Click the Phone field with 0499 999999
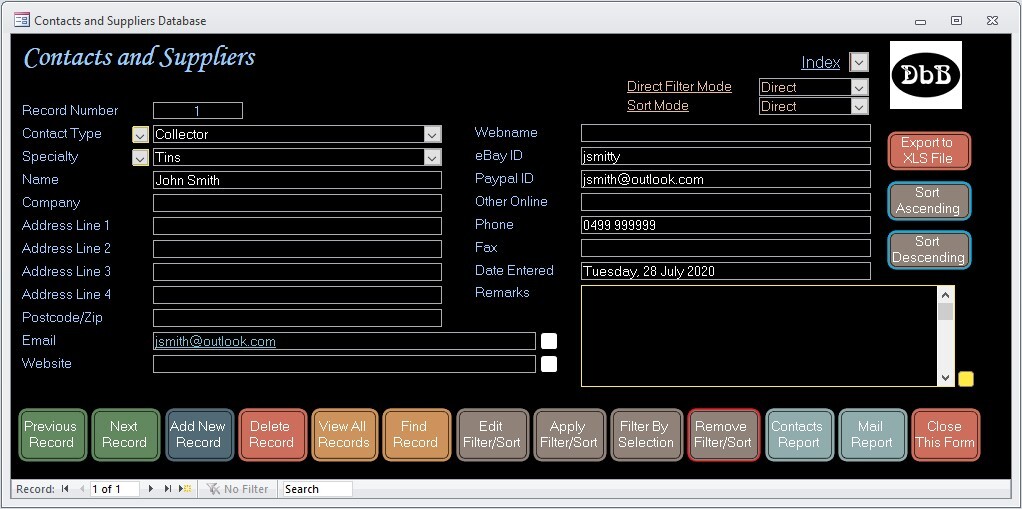 coord(725,225)
